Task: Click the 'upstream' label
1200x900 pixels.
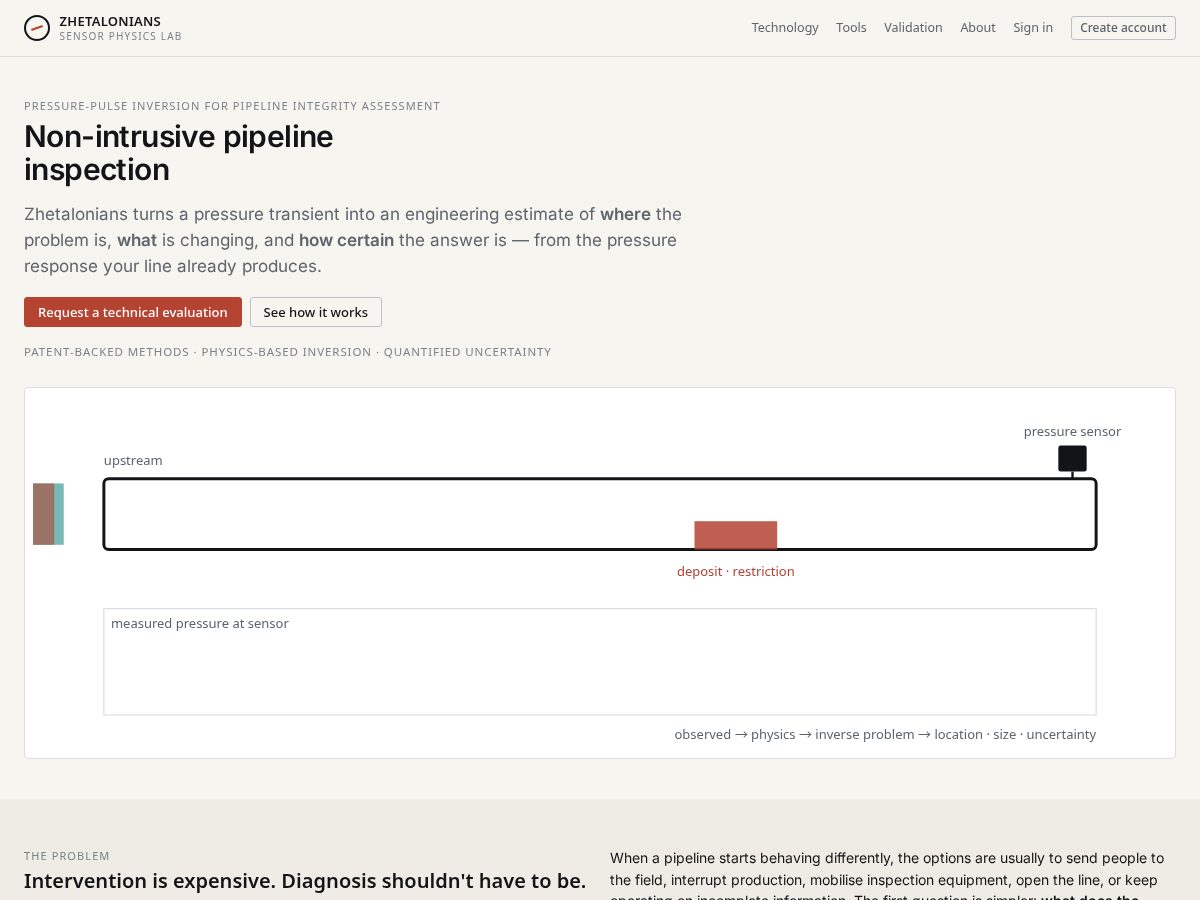Action: [x=133, y=460]
